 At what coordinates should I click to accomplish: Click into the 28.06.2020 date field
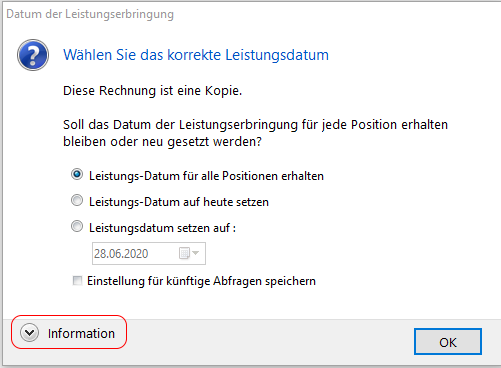pyautogui.click(x=149, y=254)
